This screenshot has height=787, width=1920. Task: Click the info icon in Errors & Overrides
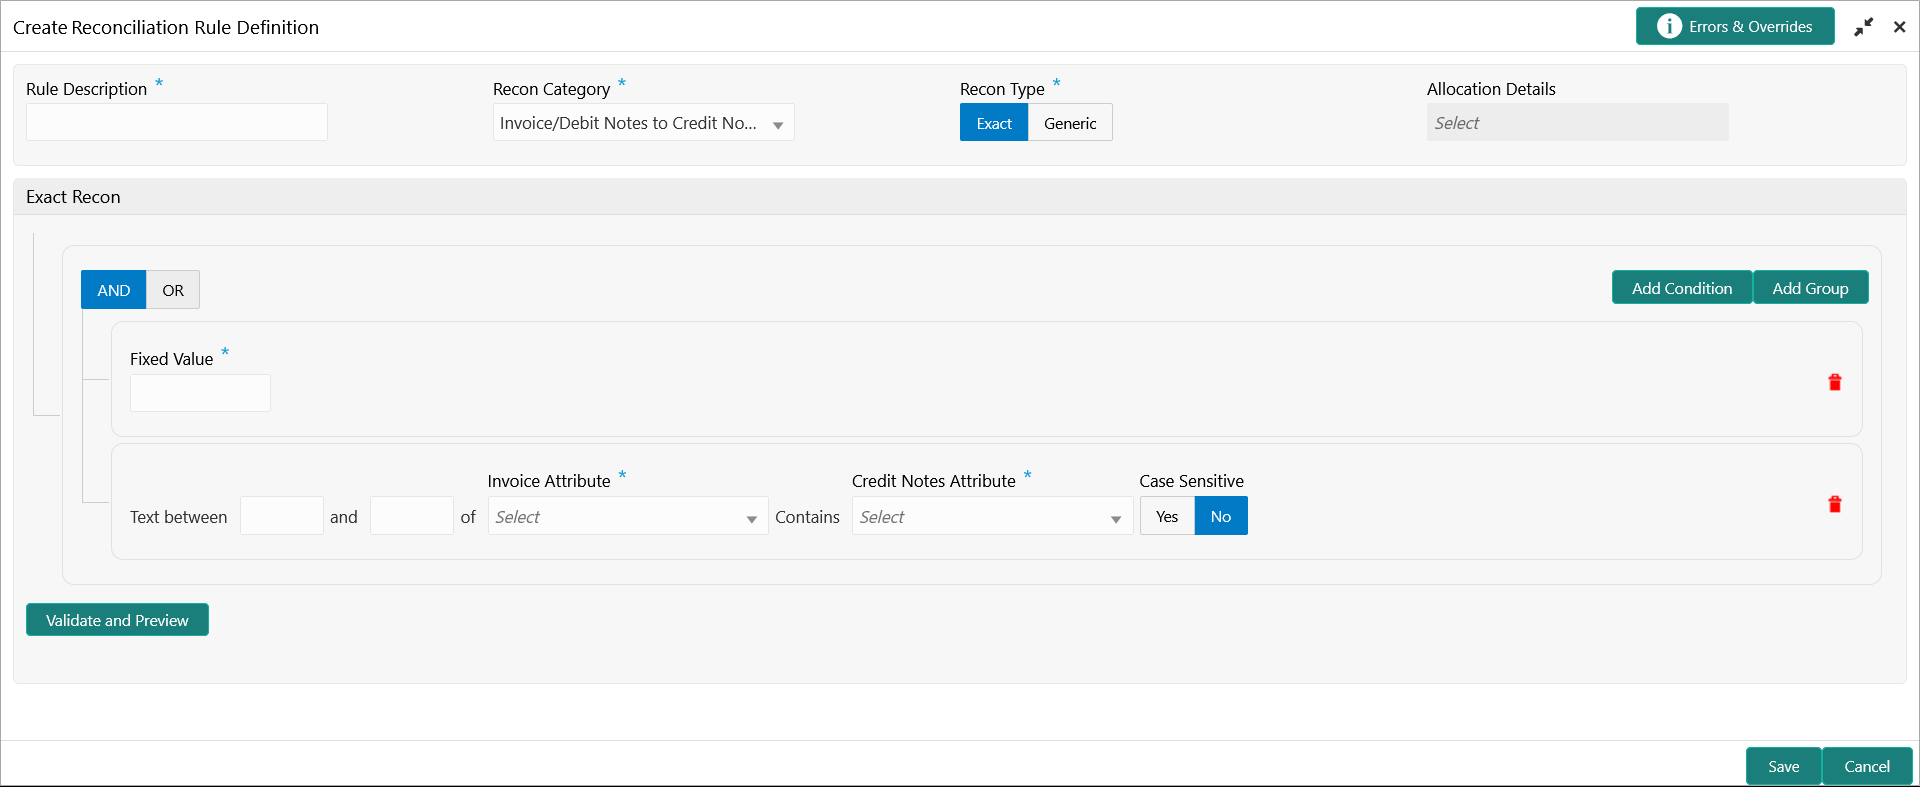pos(1669,26)
